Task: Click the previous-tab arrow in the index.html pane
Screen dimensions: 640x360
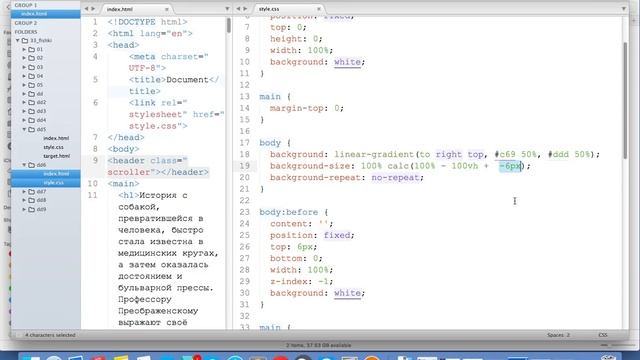Action: click(86, 9)
